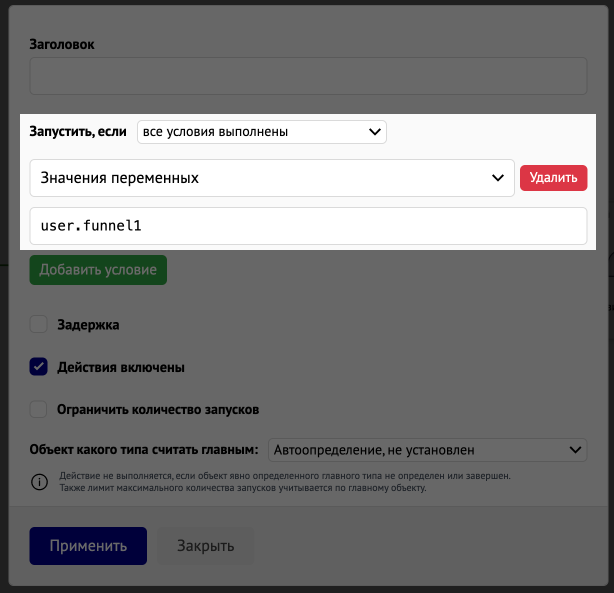614x593 pixels.
Task: Click the Ограничить количество запусков label
Action: pyautogui.click(x=158, y=410)
